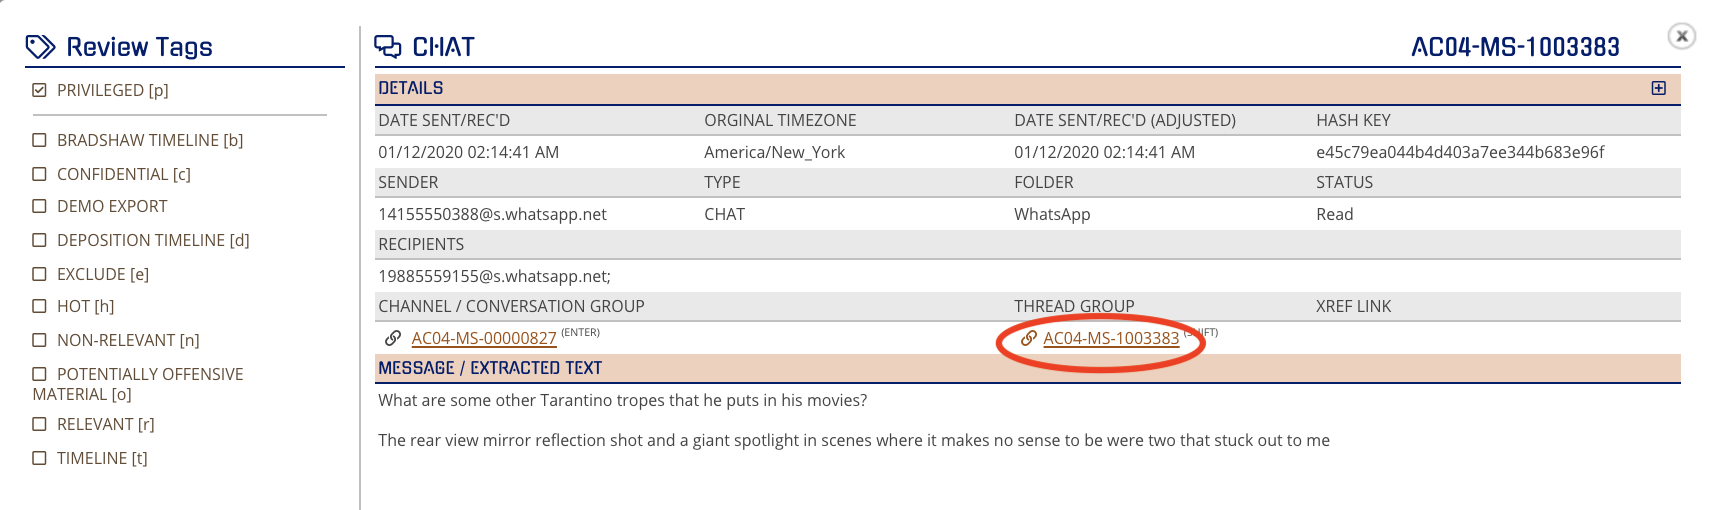This screenshot has height=510, width=1711.
Task: Mark the document as EXCLUDE [e]
Action: point(39,274)
